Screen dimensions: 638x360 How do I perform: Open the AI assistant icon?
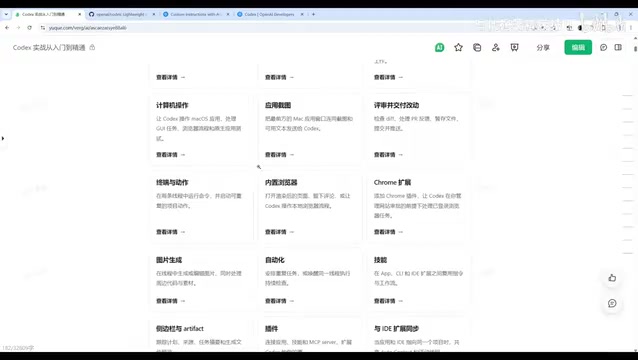point(439,48)
